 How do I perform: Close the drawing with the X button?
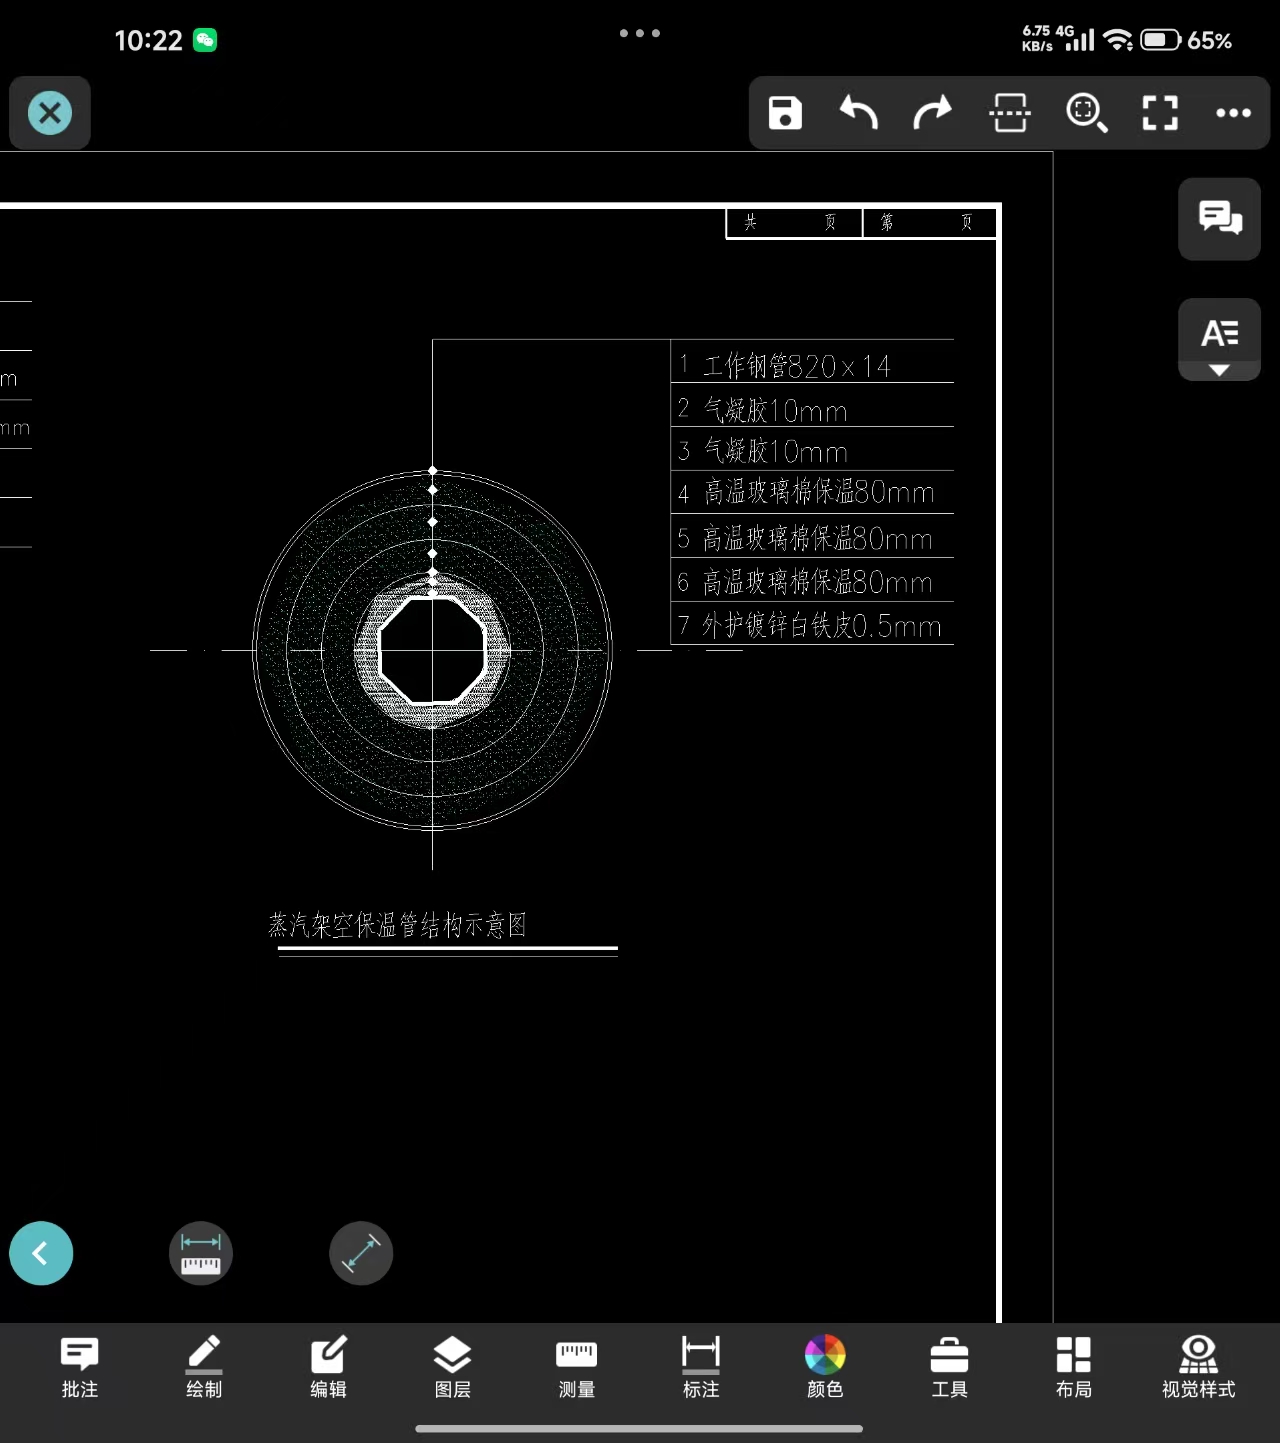[x=50, y=113]
